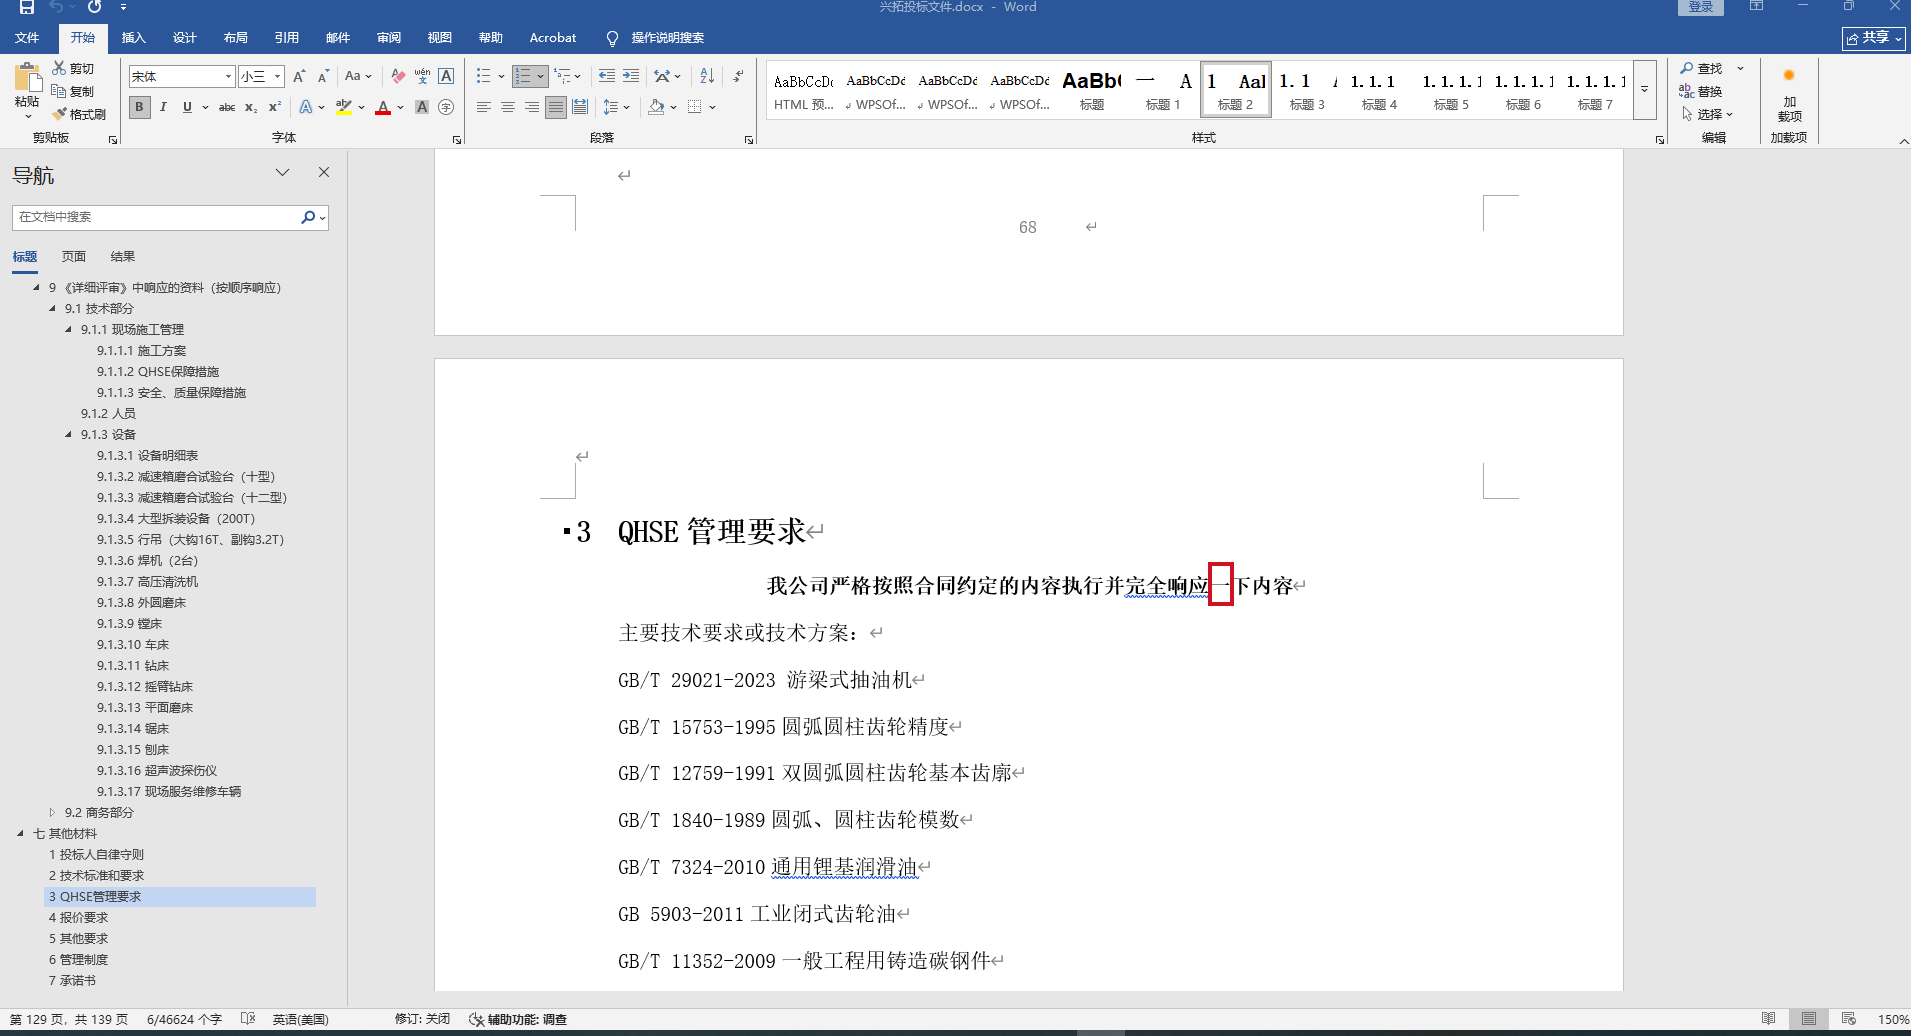The image size is (1911, 1036).
Task: Save the document with the floppy disk icon
Action: 27,7
